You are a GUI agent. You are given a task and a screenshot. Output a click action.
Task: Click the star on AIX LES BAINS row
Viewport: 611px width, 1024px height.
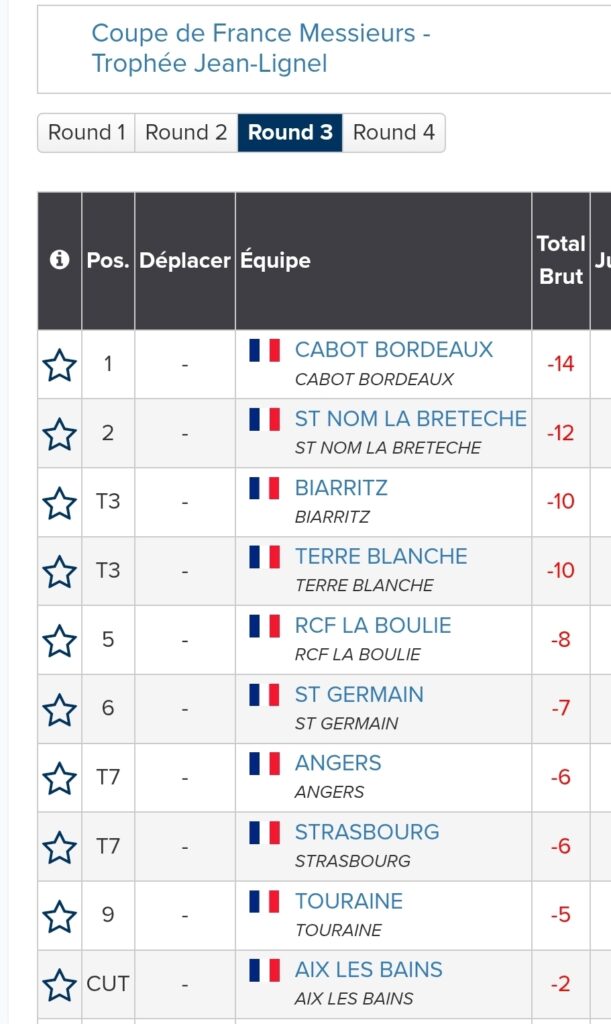[x=60, y=986]
